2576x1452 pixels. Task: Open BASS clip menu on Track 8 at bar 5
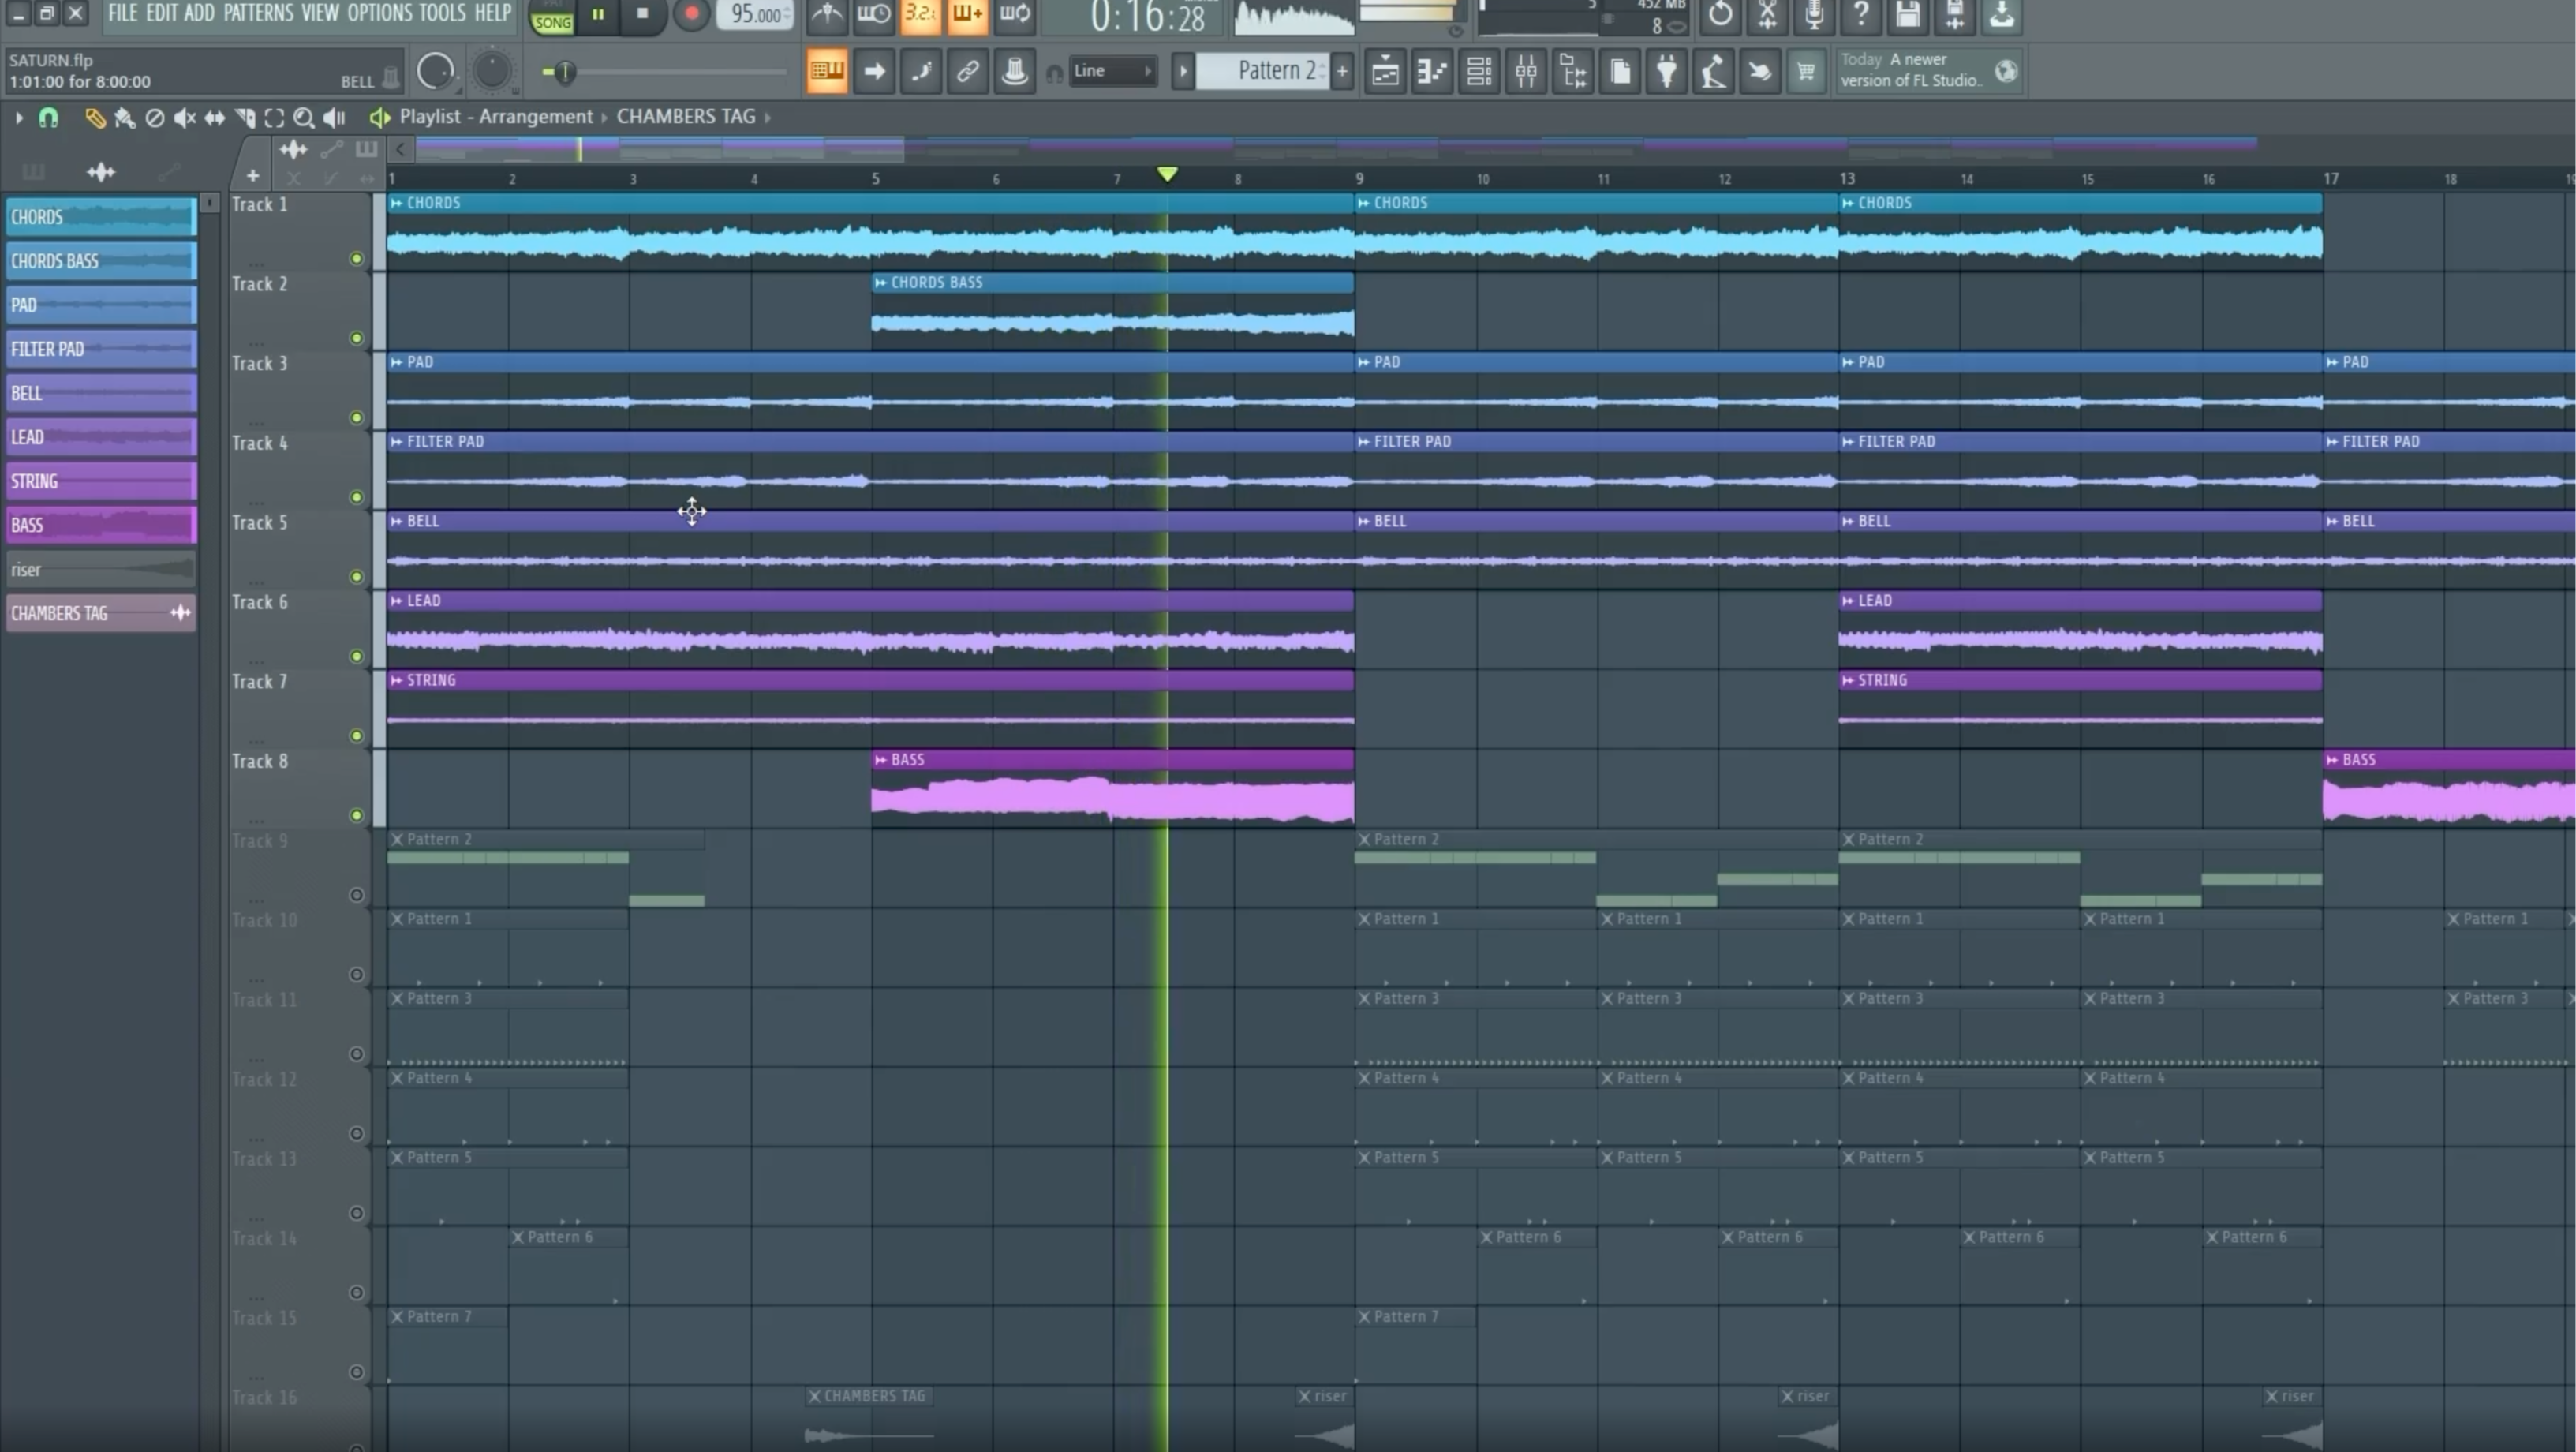pyautogui.click(x=881, y=760)
